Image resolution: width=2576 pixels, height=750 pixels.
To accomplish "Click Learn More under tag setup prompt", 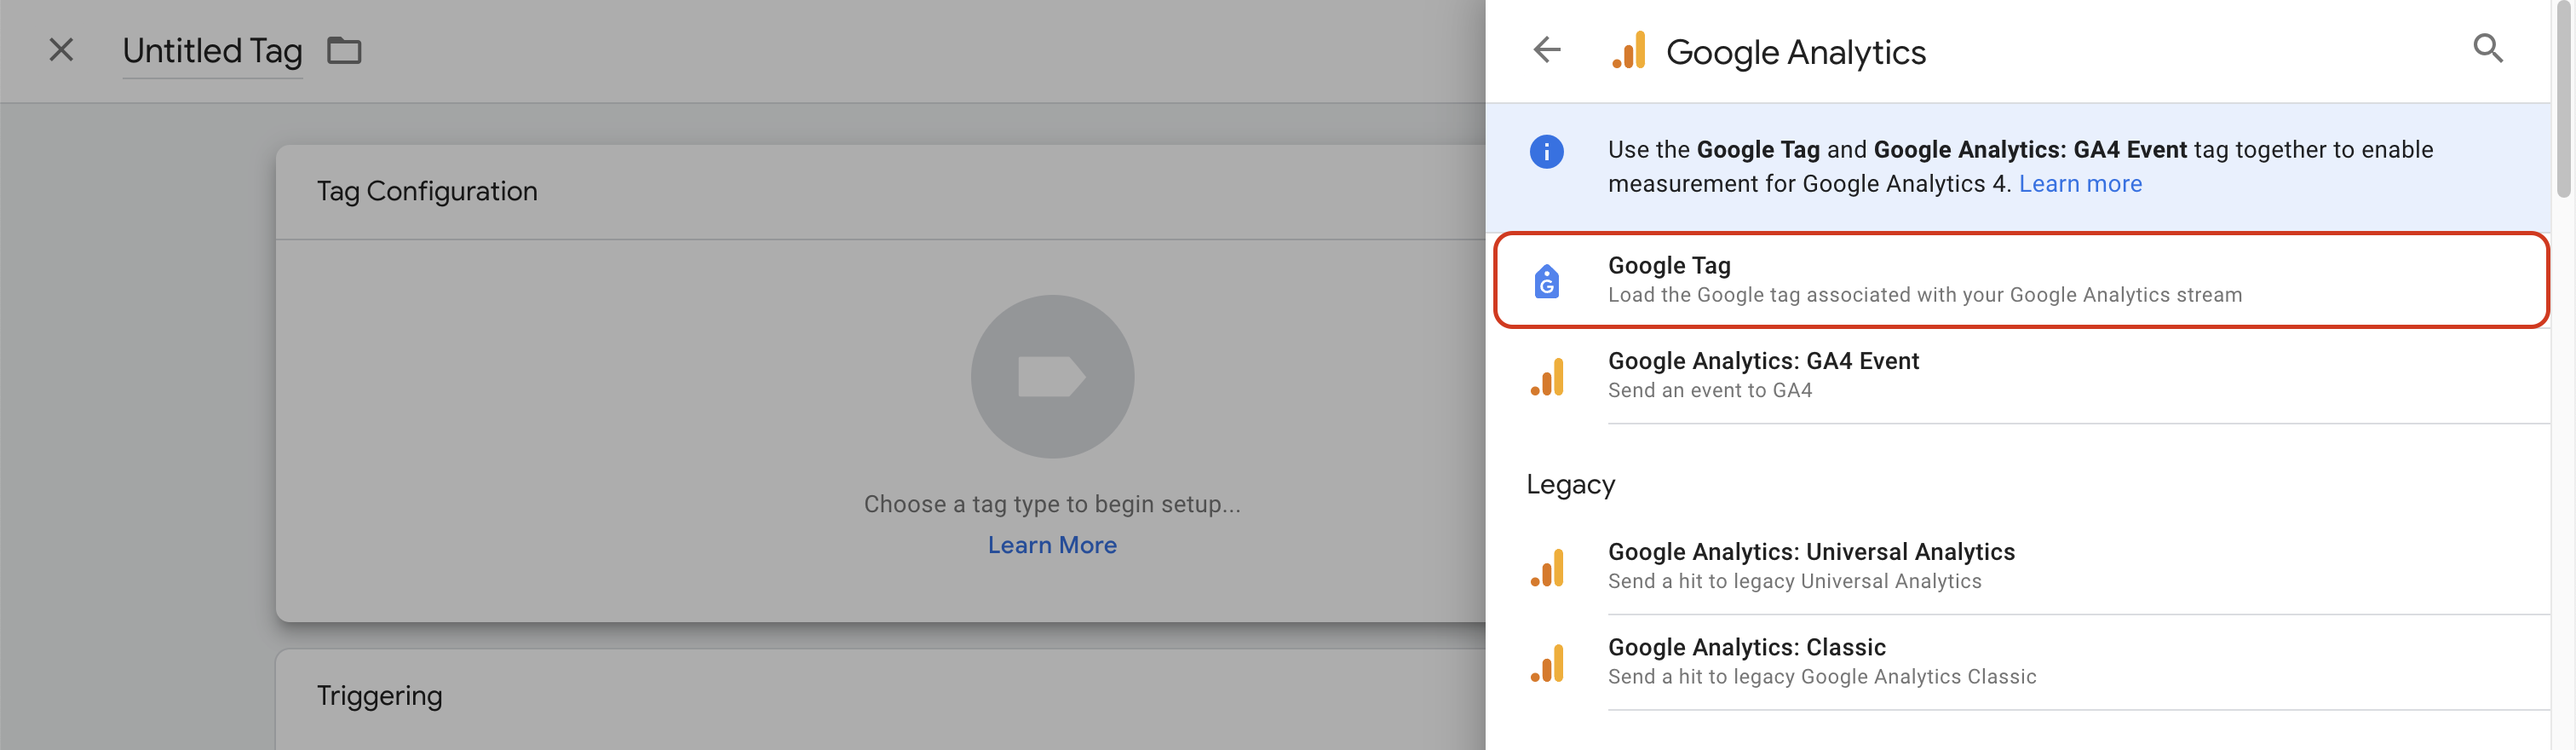I will point(1052,545).
